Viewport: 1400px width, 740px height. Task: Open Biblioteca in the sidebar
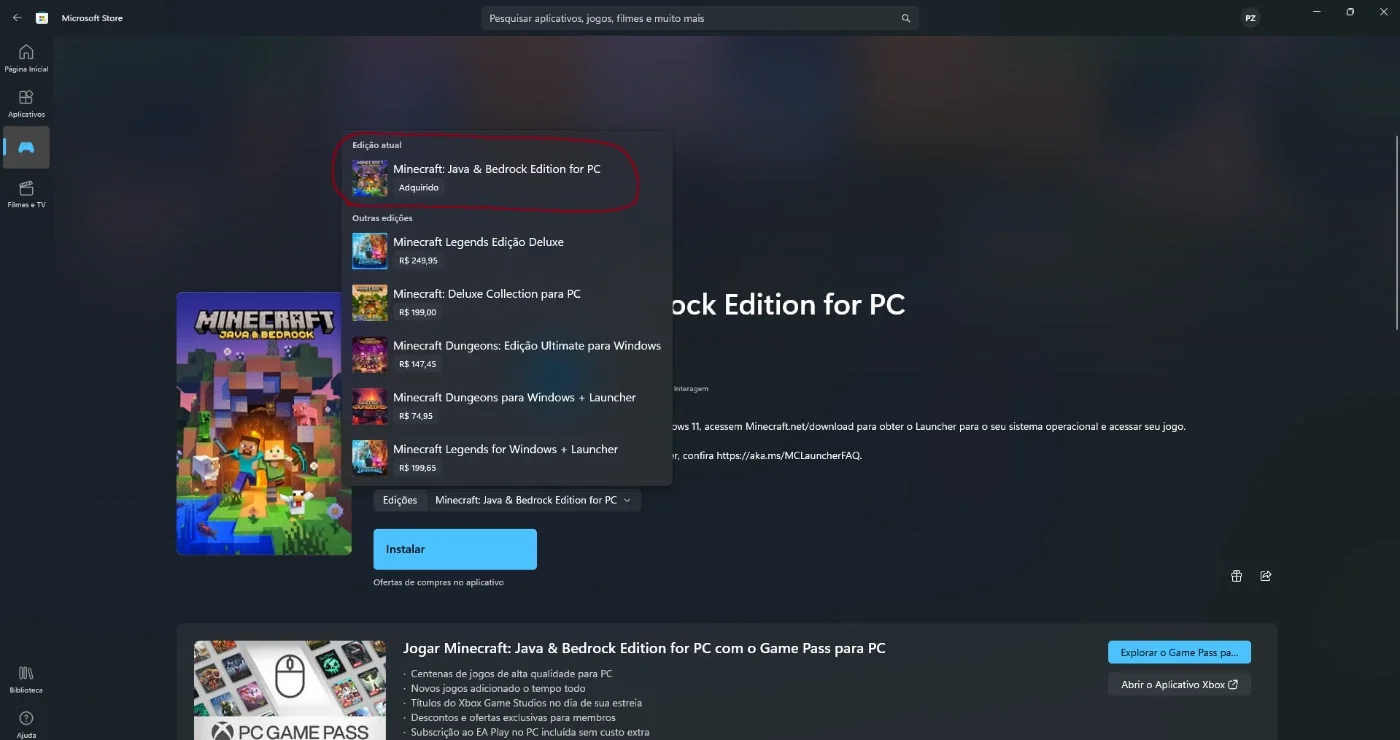(x=26, y=680)
